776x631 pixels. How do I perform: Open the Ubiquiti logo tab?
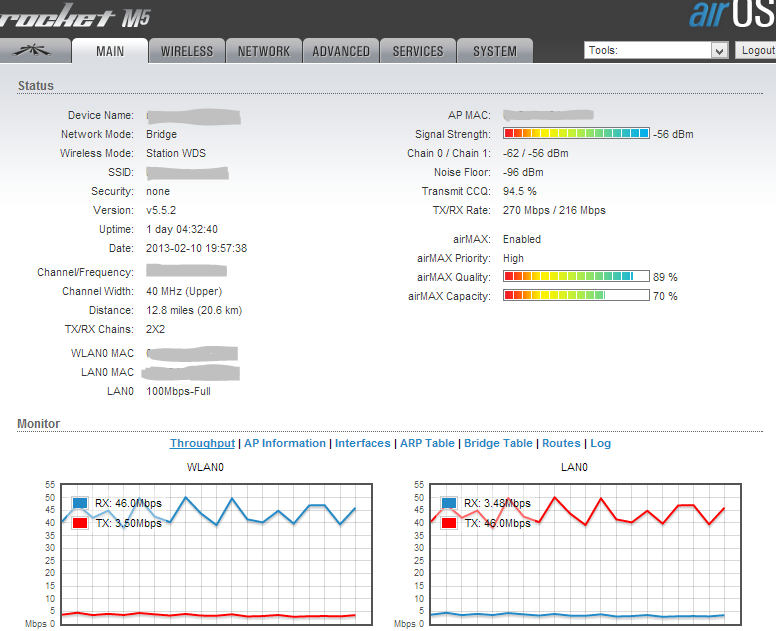(x=33, y=50)
